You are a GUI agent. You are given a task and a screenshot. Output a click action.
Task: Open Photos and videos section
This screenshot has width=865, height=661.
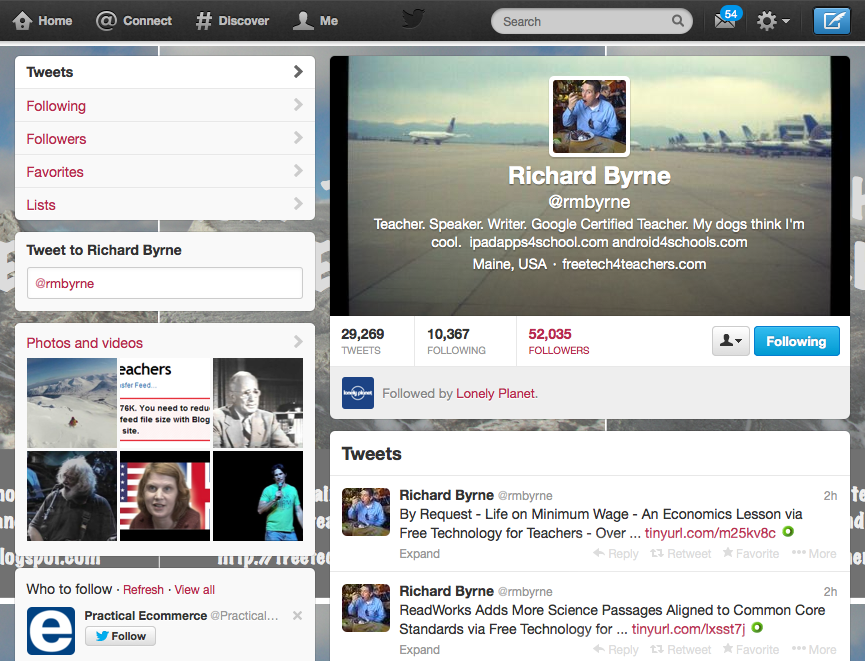pyautogui.click(x=85, y=343)
